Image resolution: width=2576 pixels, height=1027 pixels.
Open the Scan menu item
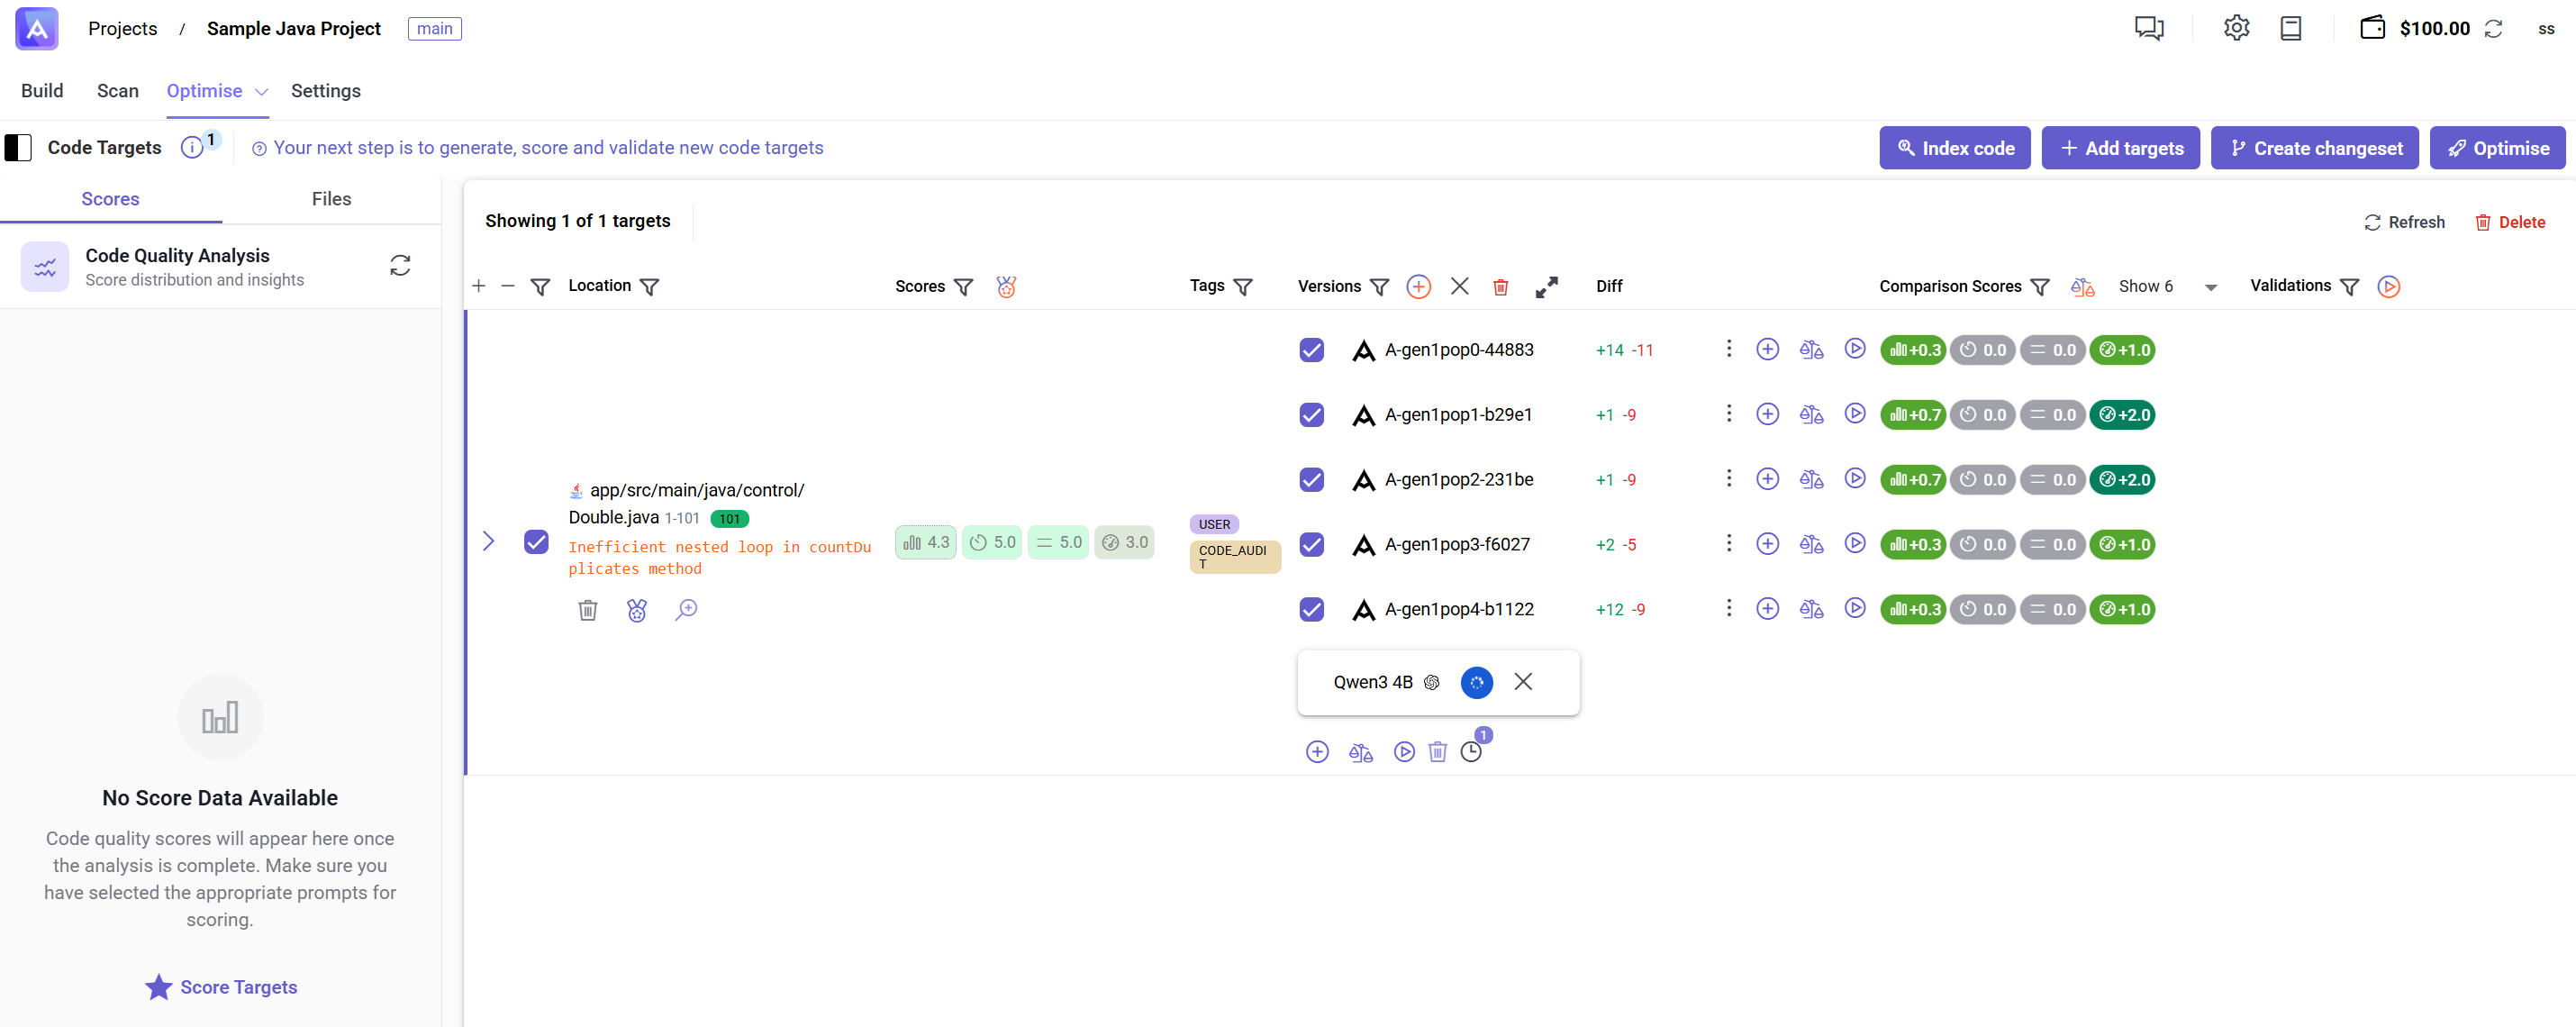coord(118,90)
